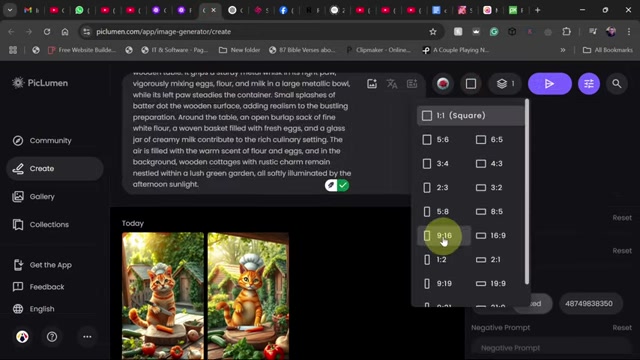640x360 pixels.
Task: Click the search magnifier icon
Action: (x=616, y=84)
